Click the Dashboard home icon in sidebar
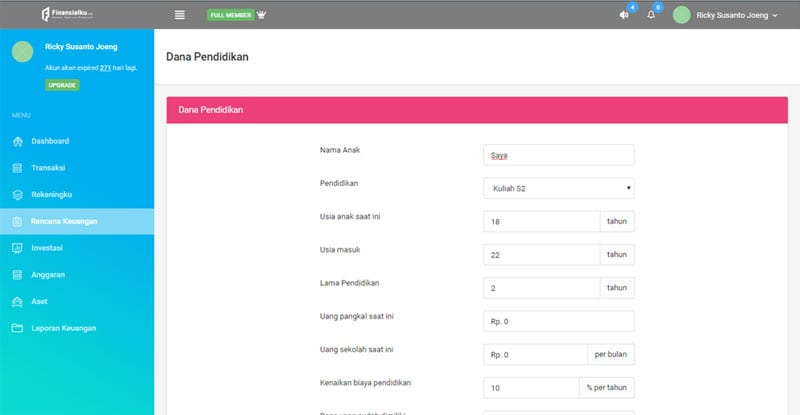The image size is (800, 415). (x=17, y=142)
